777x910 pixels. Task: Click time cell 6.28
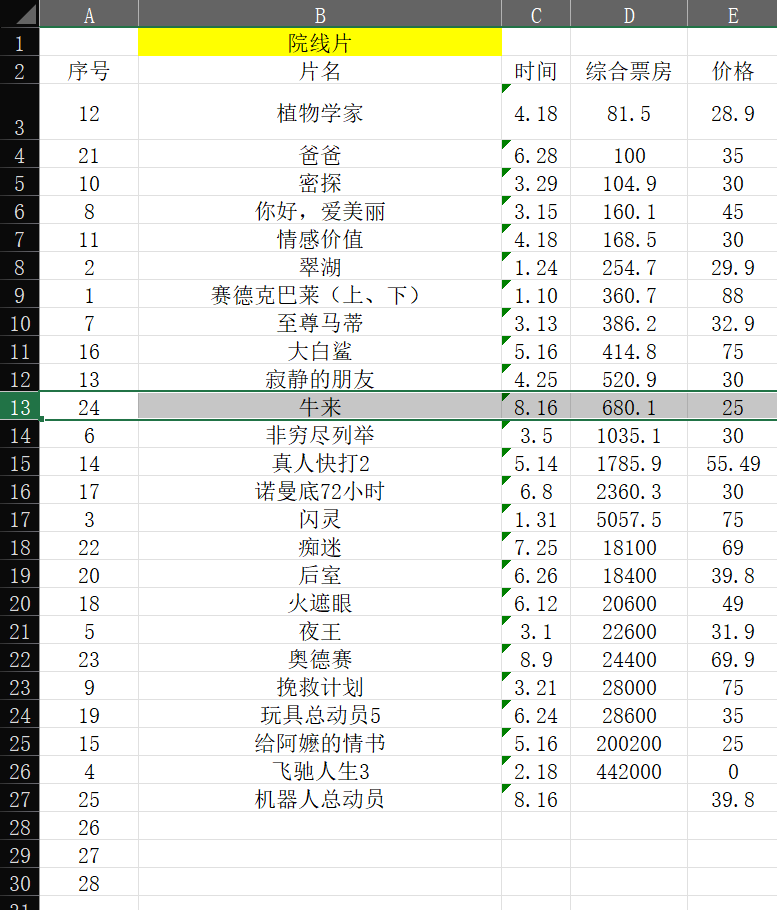(x=536, y=156)
